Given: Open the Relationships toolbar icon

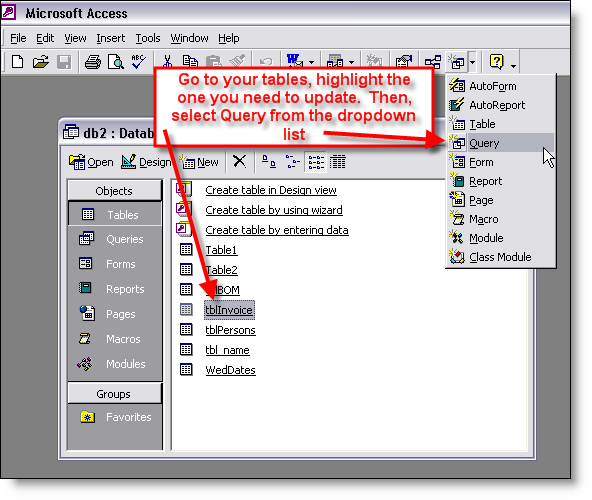Looking at the screenshot, I should point(433,62).
